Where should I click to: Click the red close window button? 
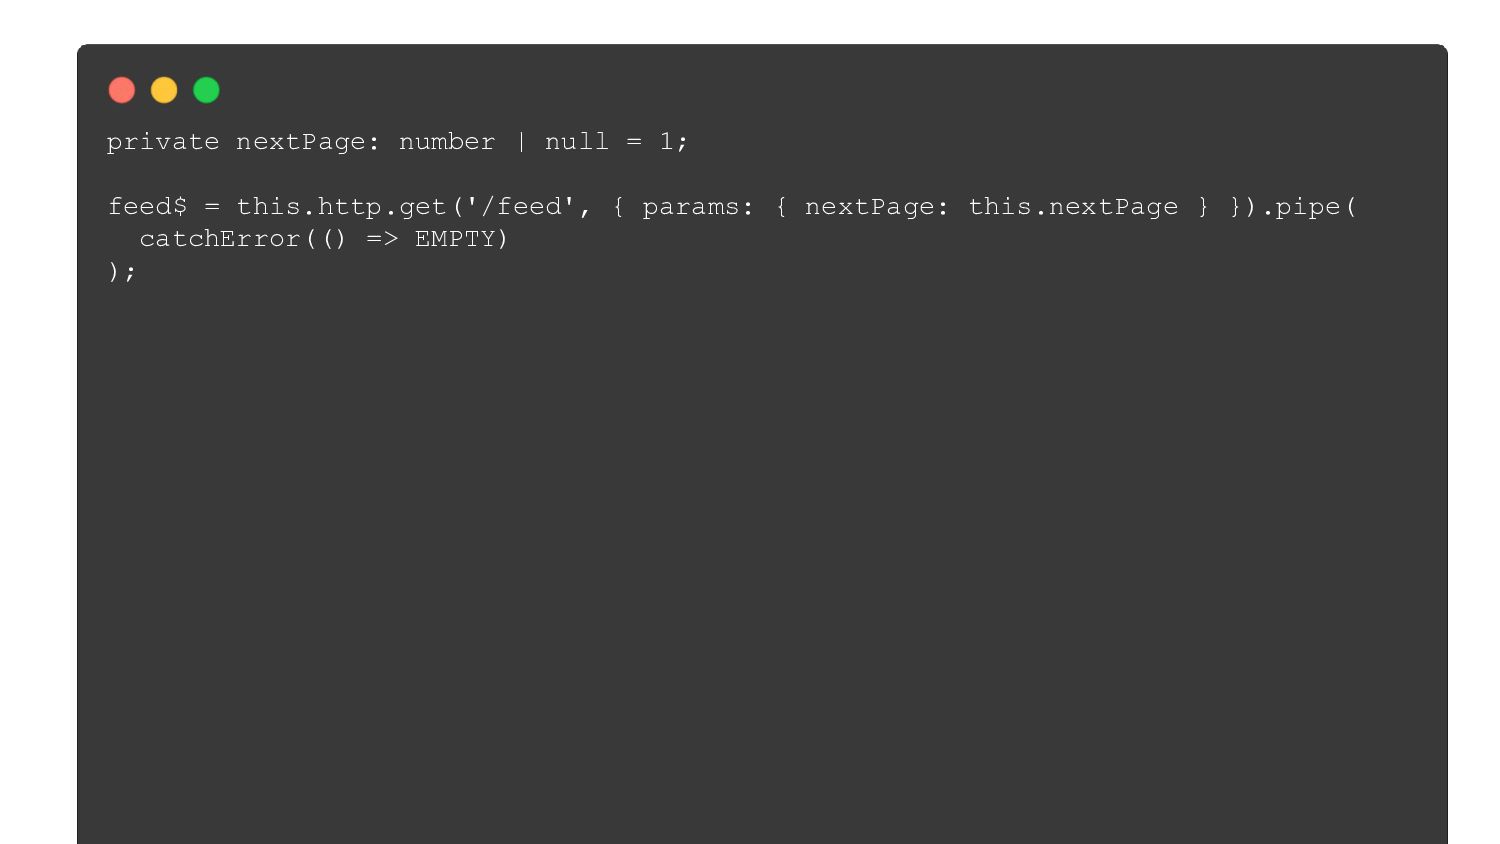[x=122, y=91]
